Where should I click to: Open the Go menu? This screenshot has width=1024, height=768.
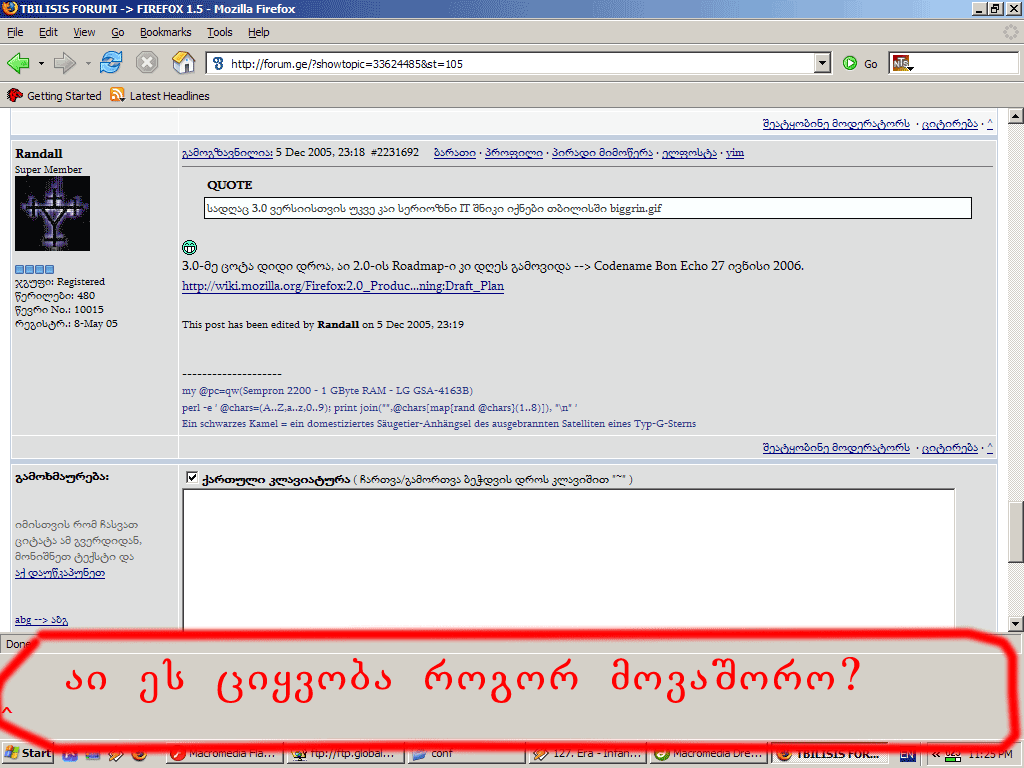(x=118, y=32)
